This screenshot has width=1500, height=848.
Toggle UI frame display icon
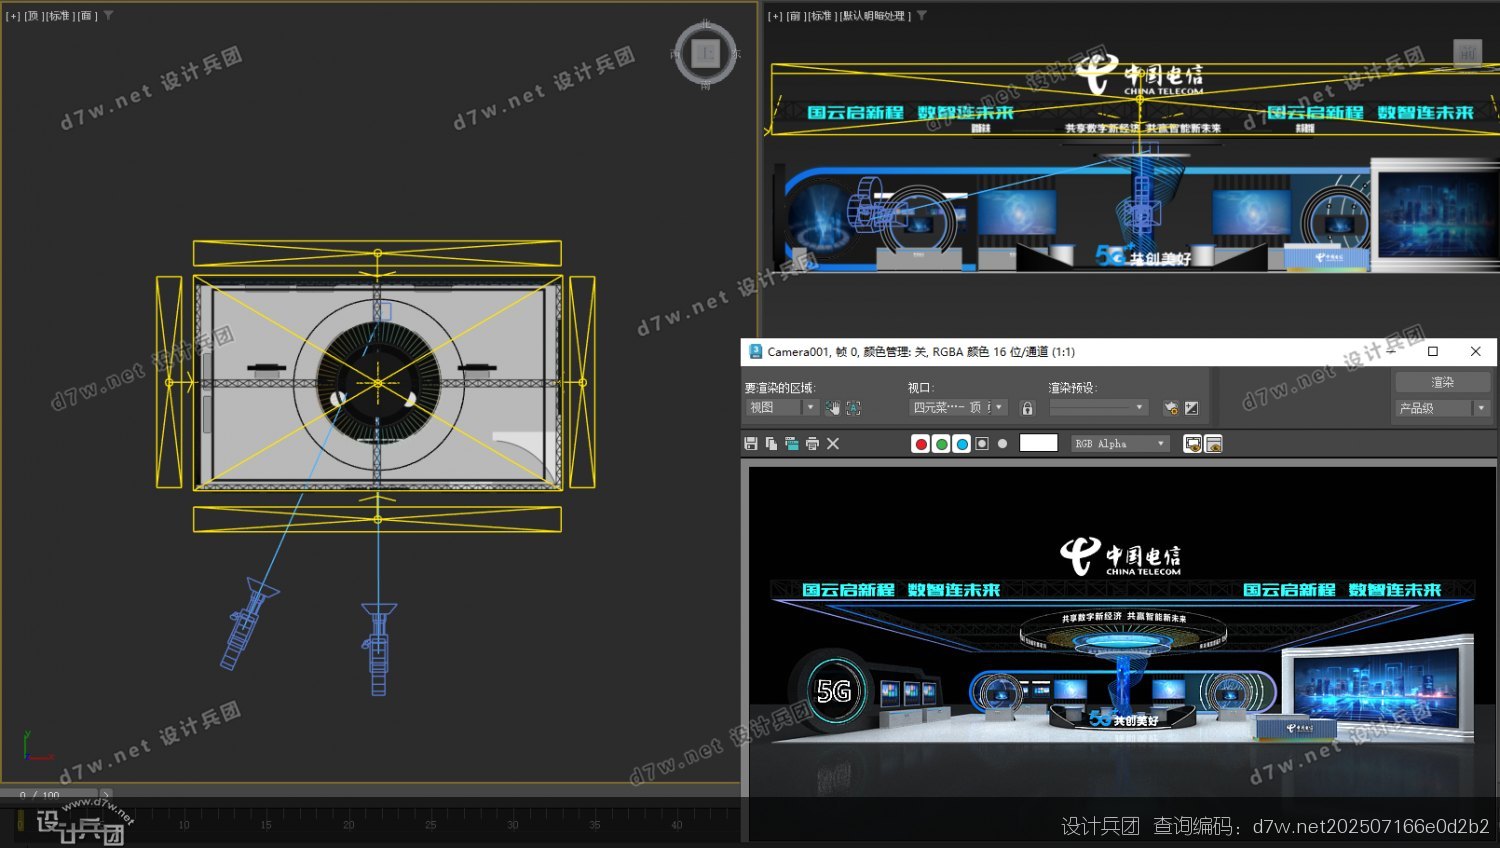pyautogui.click(x=1213, y=444)
